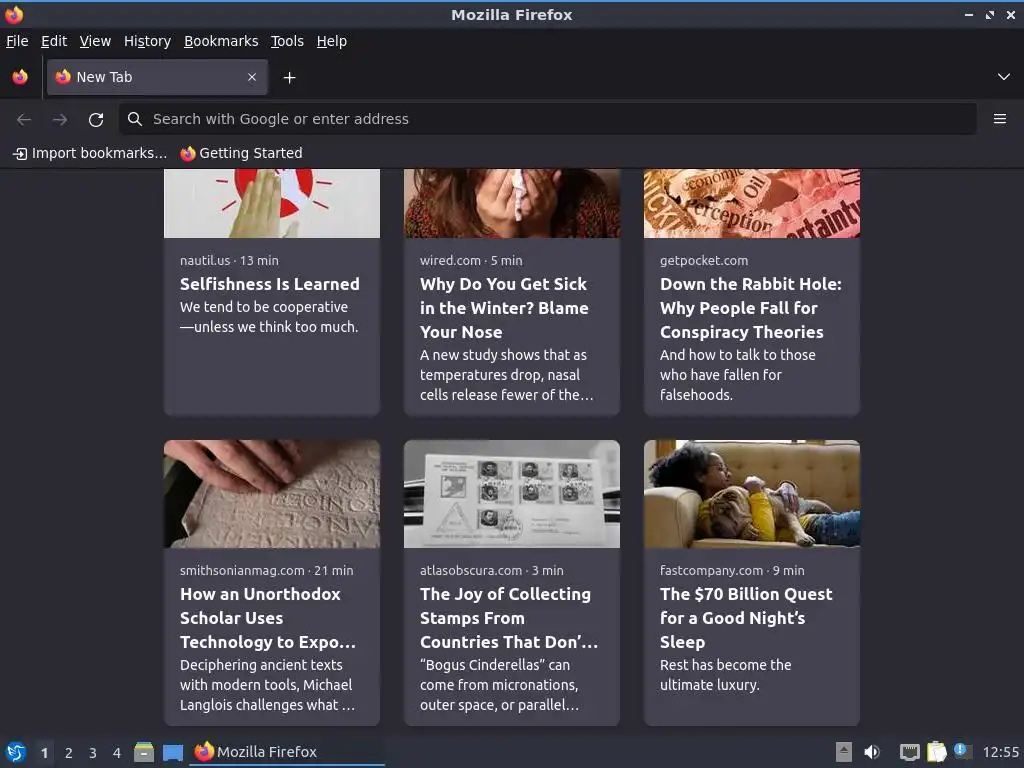This screenshot has height=768, width=1024.
Task: Open the Edit menu
Action: click(x=54, y=41)
